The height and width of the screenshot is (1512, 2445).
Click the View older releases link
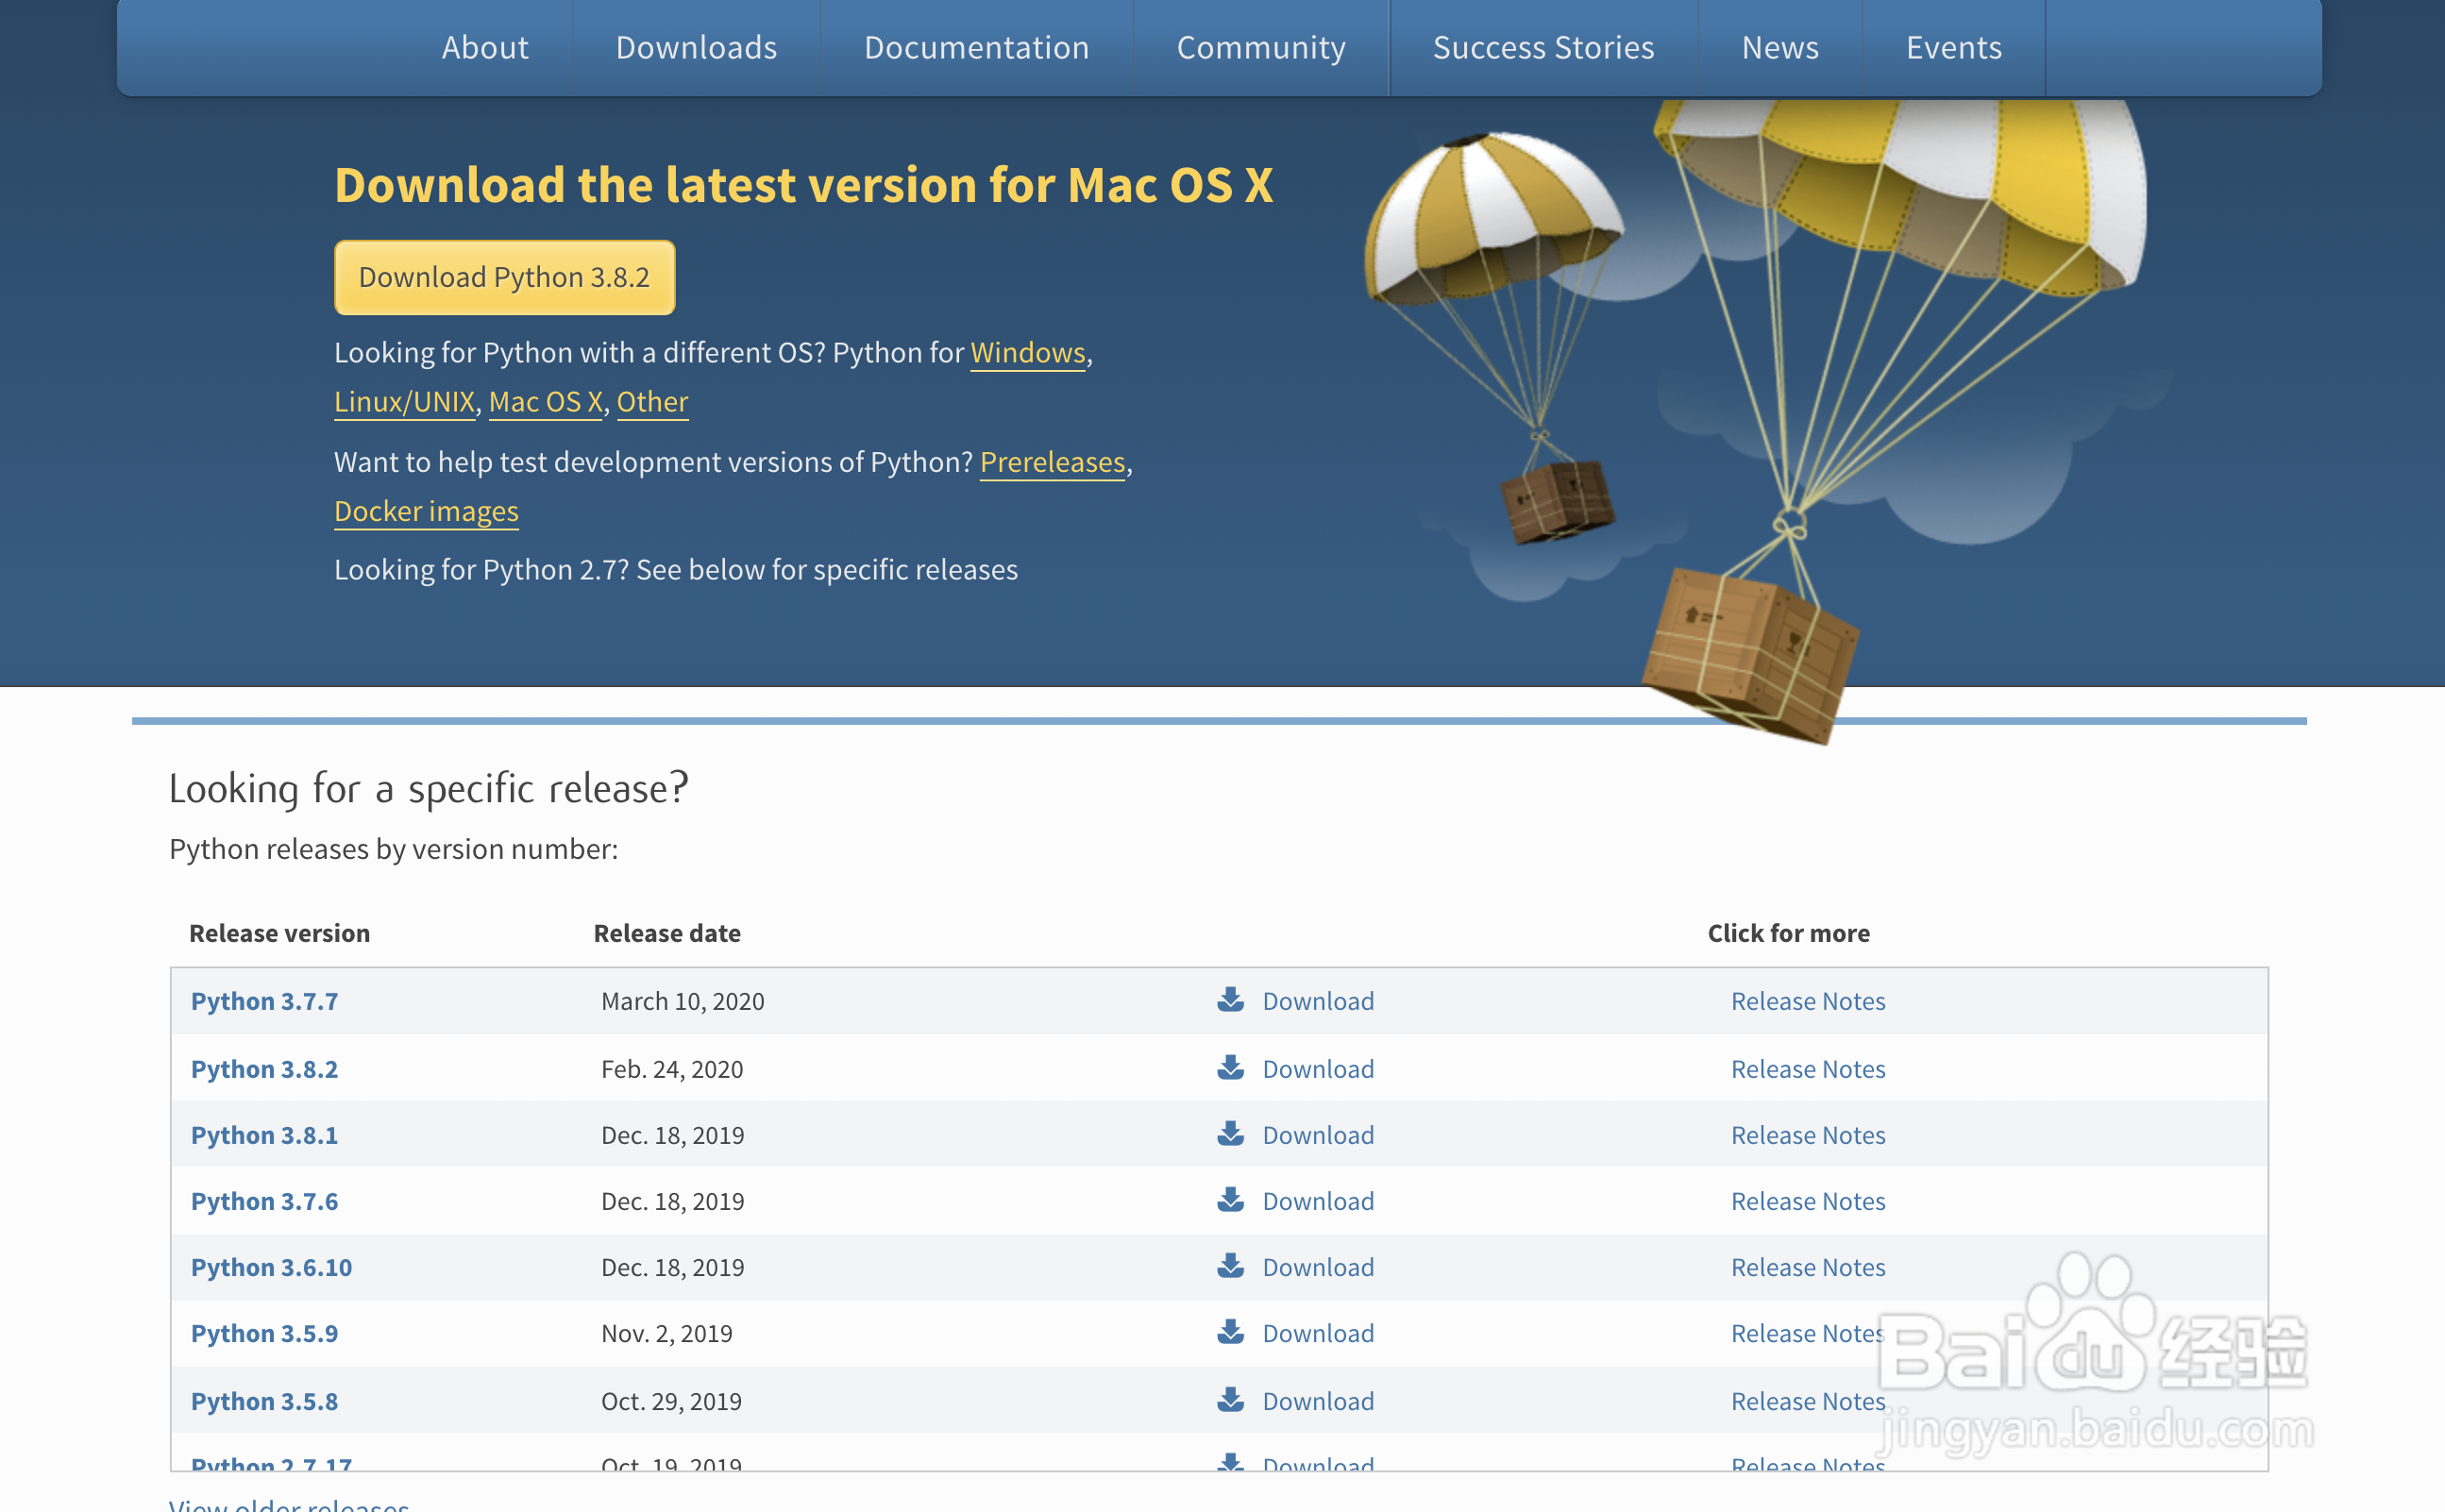click(289, 1504)
